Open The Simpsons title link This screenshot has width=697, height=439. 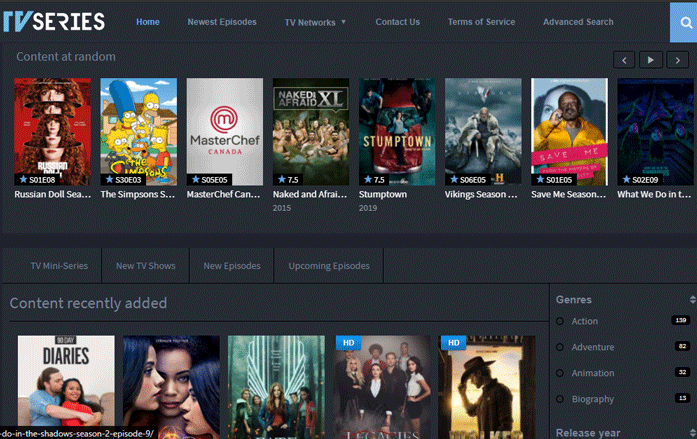click(138, 195)
